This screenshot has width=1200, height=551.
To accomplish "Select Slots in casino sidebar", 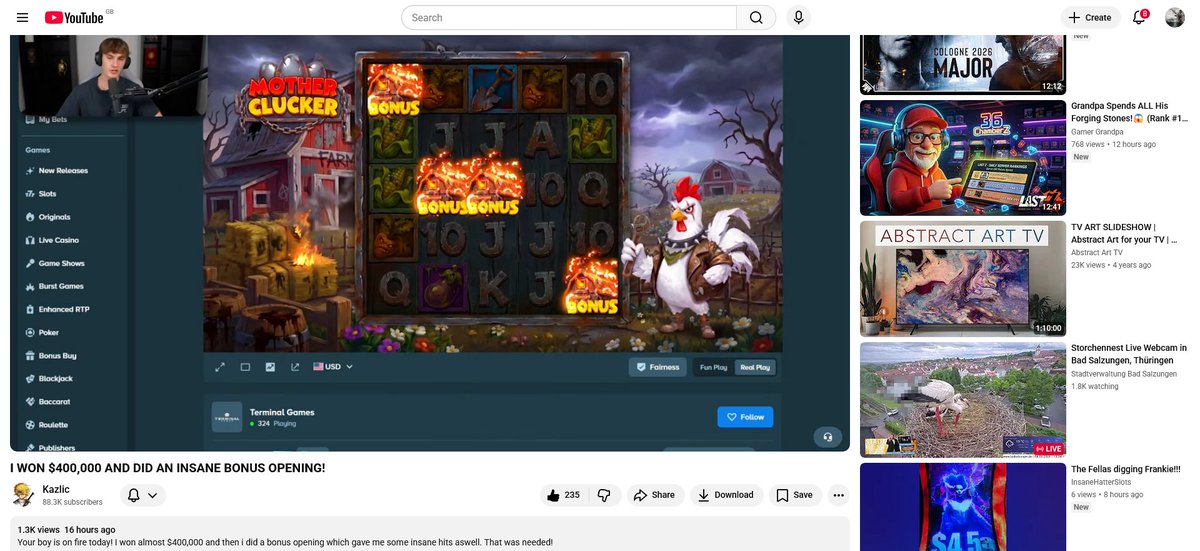I will (47, 194).
